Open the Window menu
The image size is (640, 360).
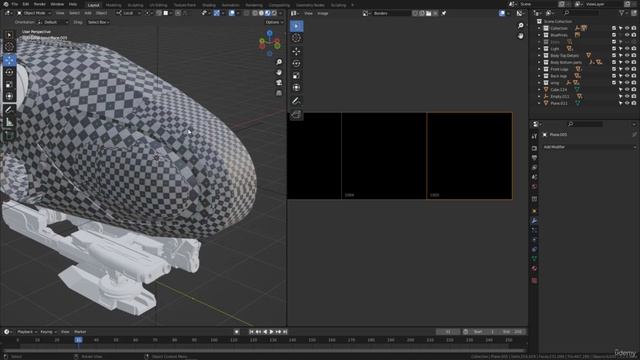pos(57,4)
